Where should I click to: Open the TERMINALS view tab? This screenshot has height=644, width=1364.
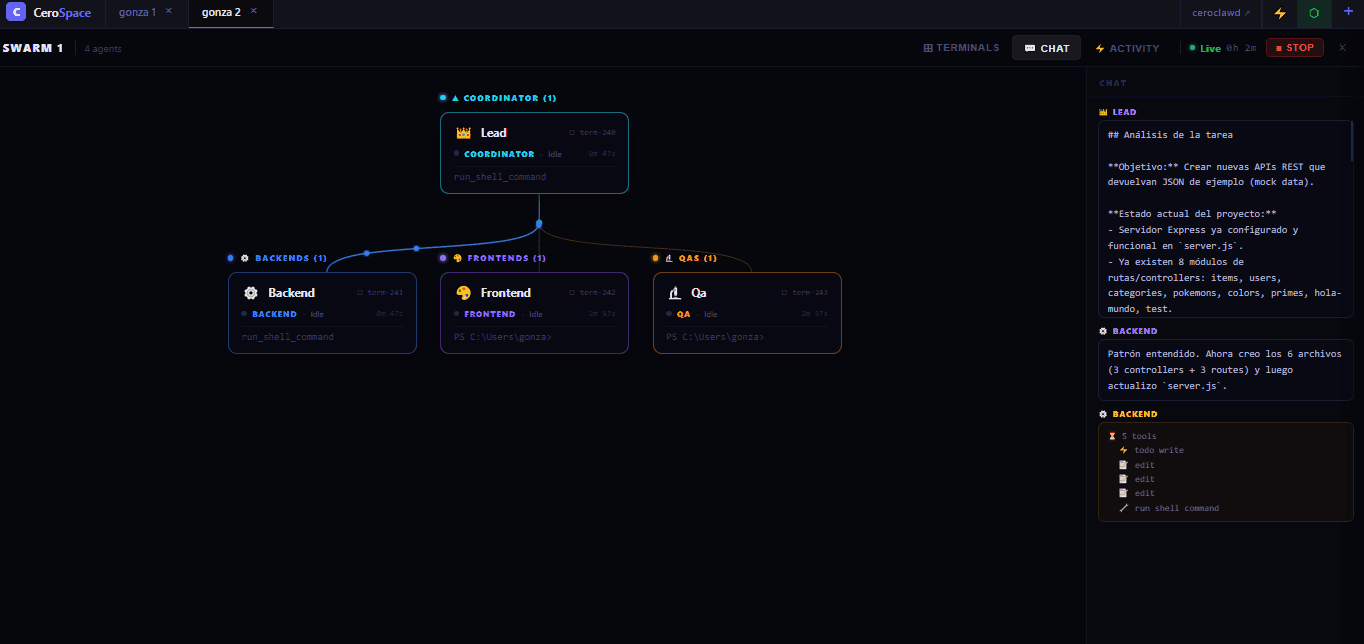pos(961,48)
